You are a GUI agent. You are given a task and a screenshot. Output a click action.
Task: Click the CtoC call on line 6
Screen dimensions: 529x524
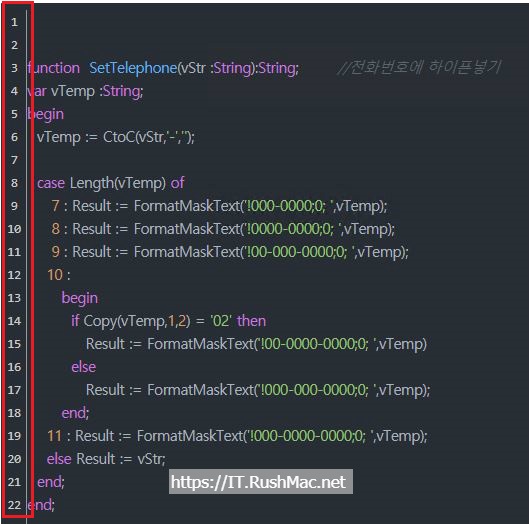pos(148,137)
